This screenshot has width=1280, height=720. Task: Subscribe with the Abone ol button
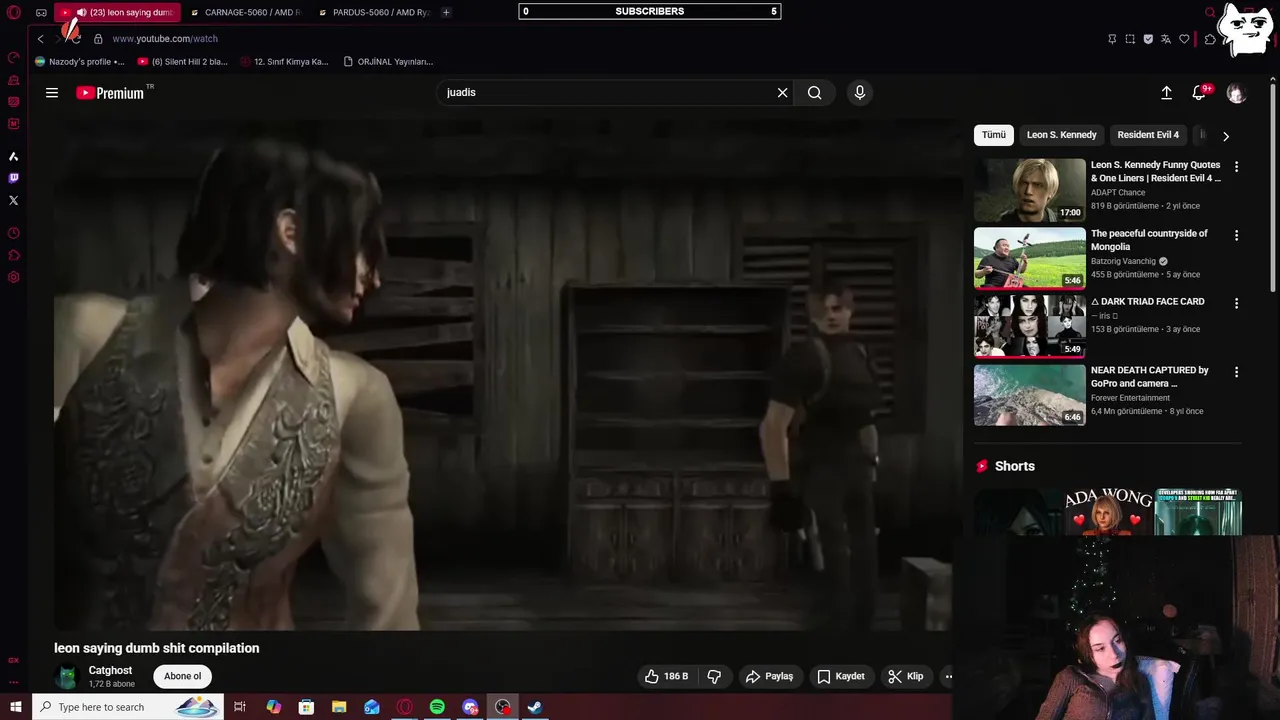click(182, 676)
